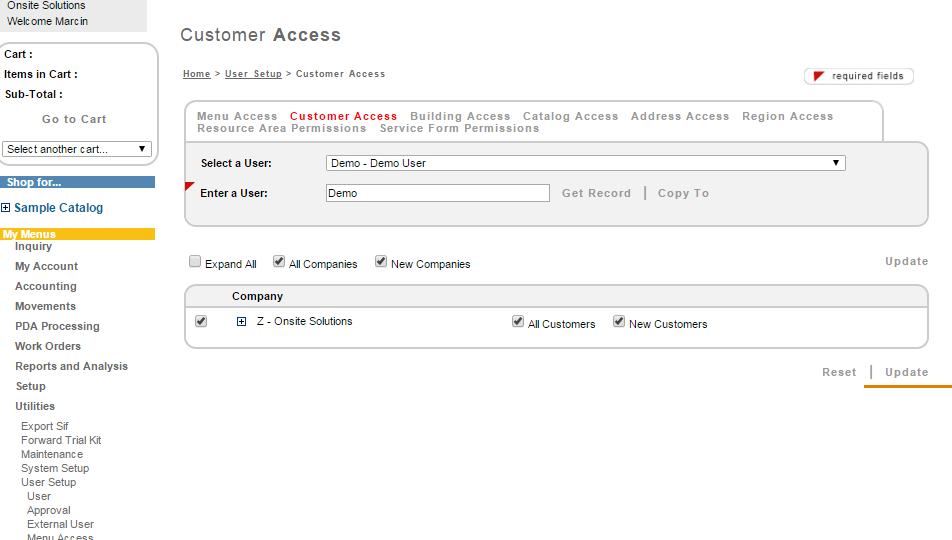
Task: Open the Catalog Access tab
Action: (x=570, y=116)
